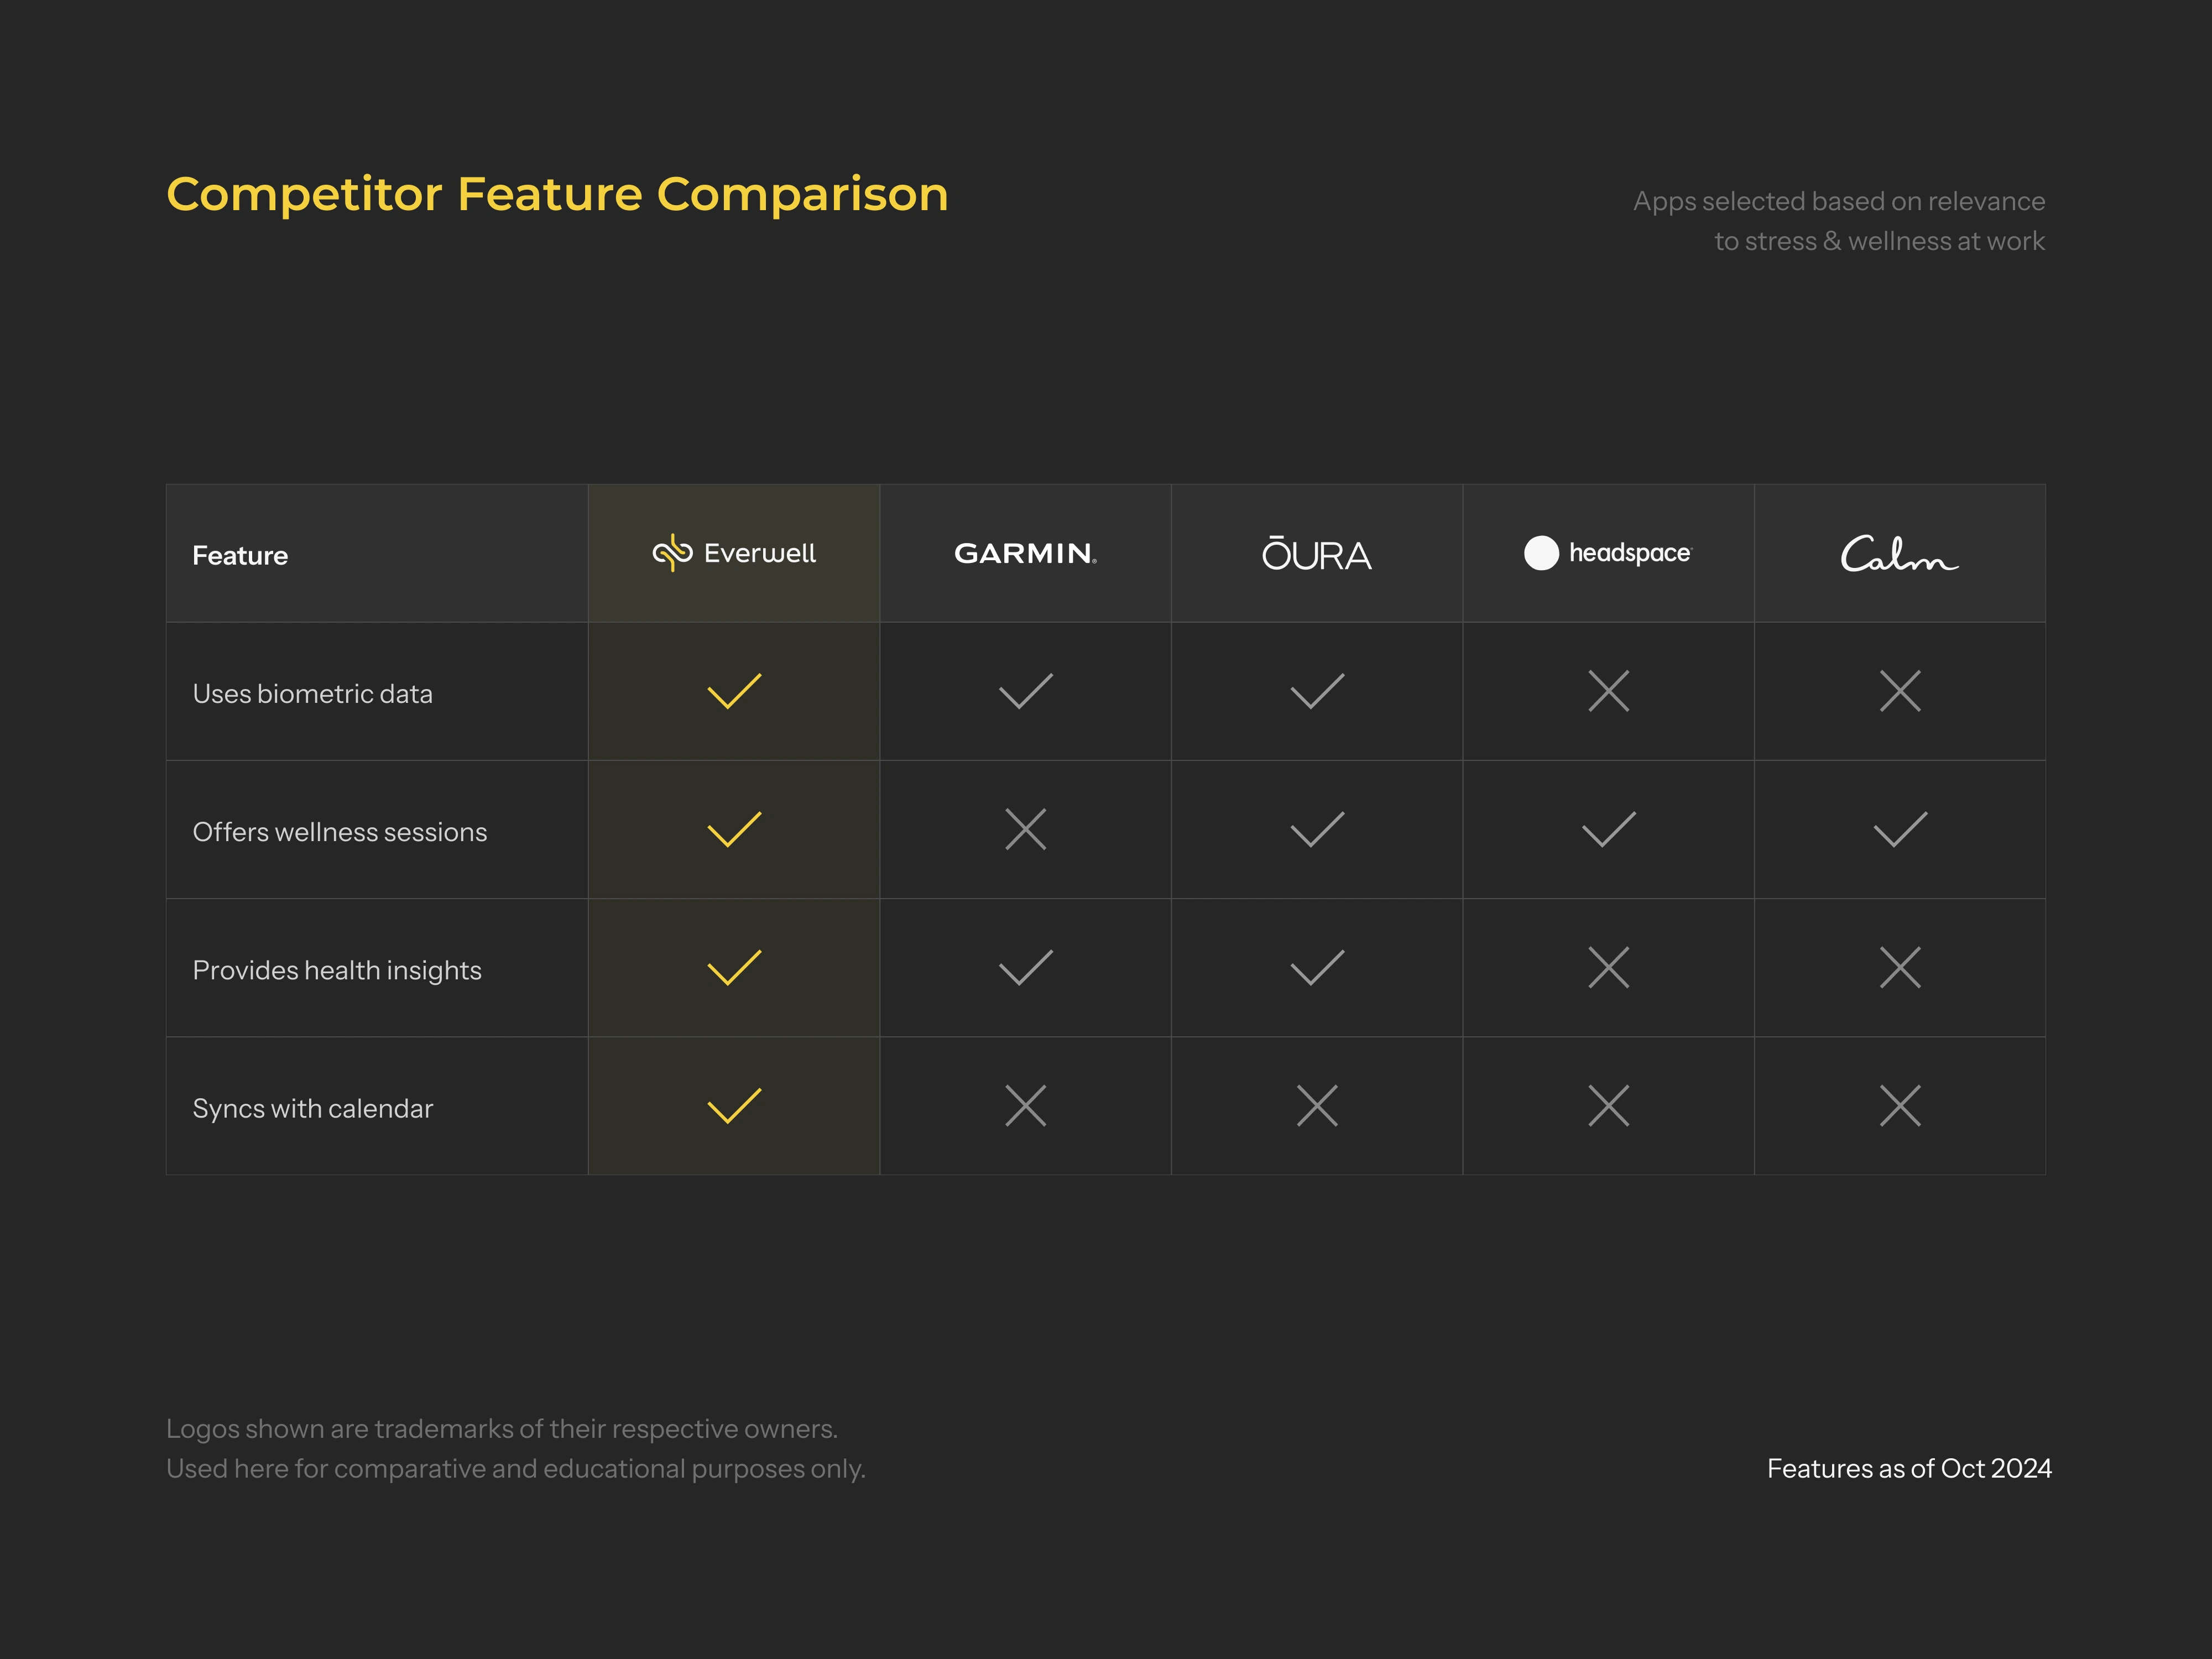Viewport: 2212px width, 1659px height.
Task: Click Everwell's yellow check for biometric data
Action: click(734, 691)
